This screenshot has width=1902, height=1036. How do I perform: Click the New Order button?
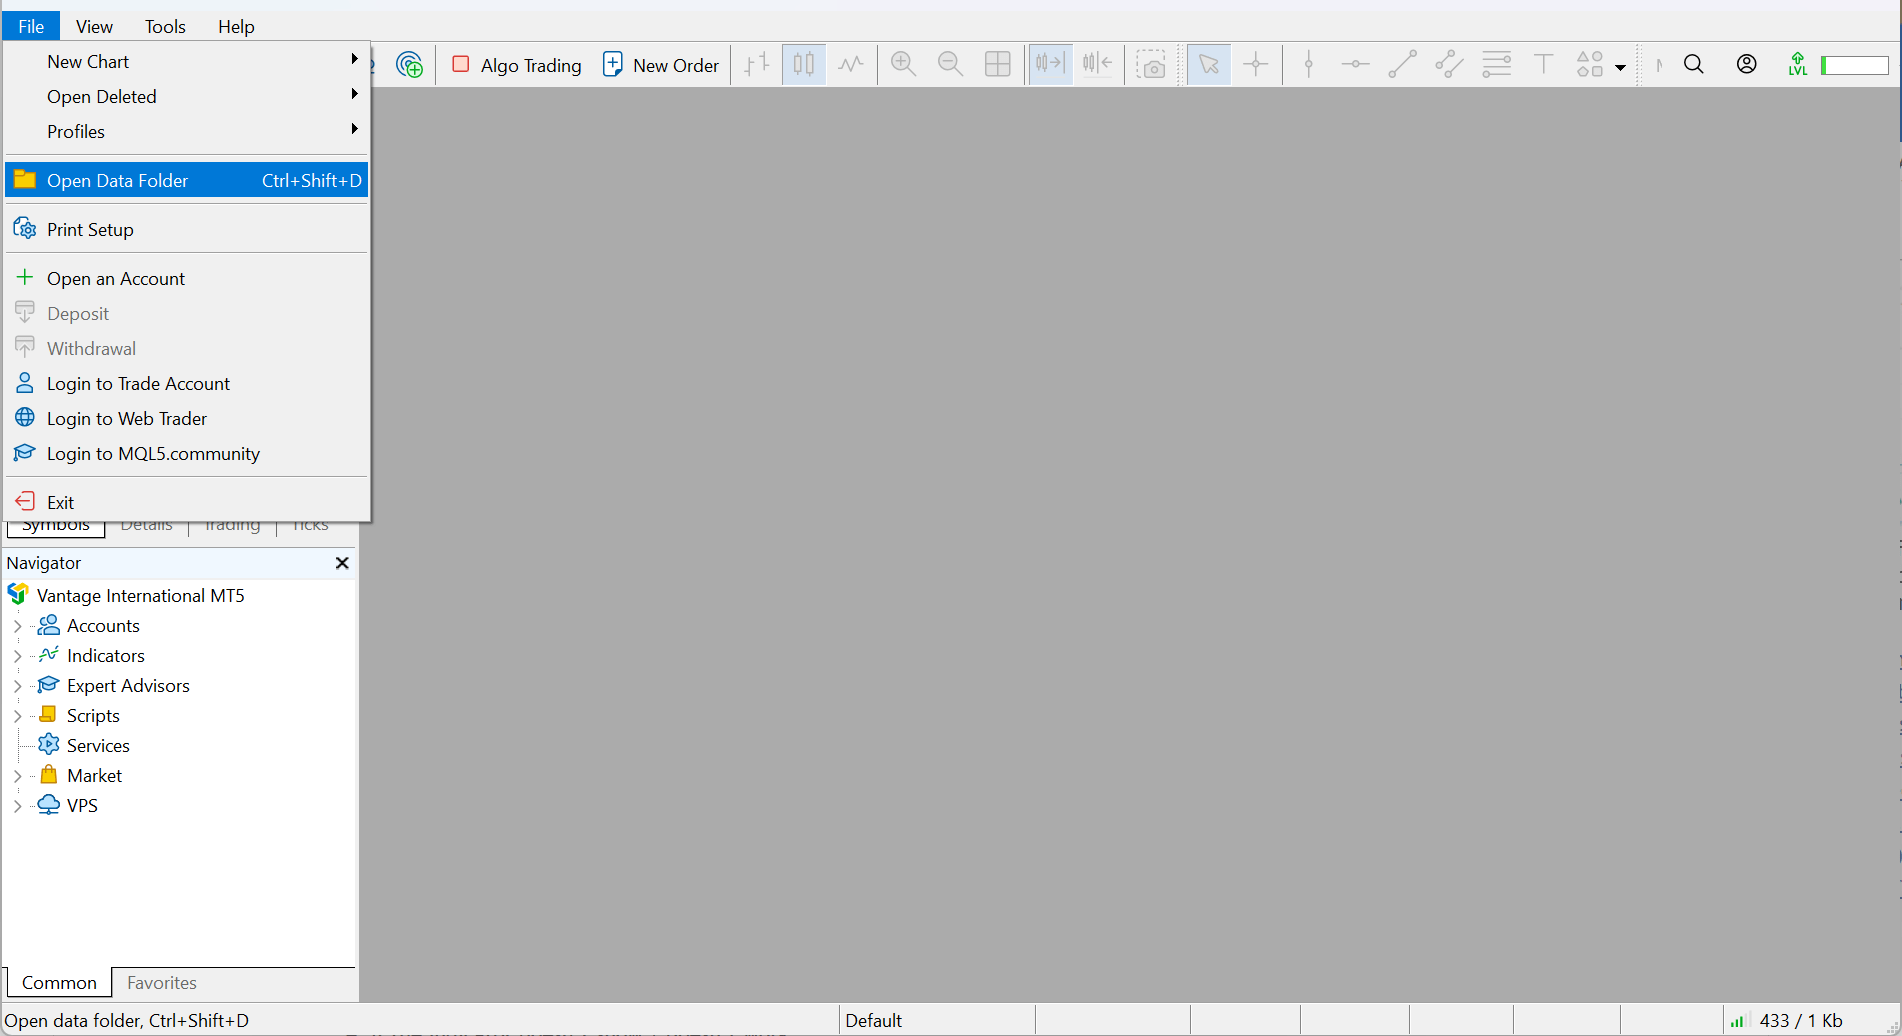661,65
